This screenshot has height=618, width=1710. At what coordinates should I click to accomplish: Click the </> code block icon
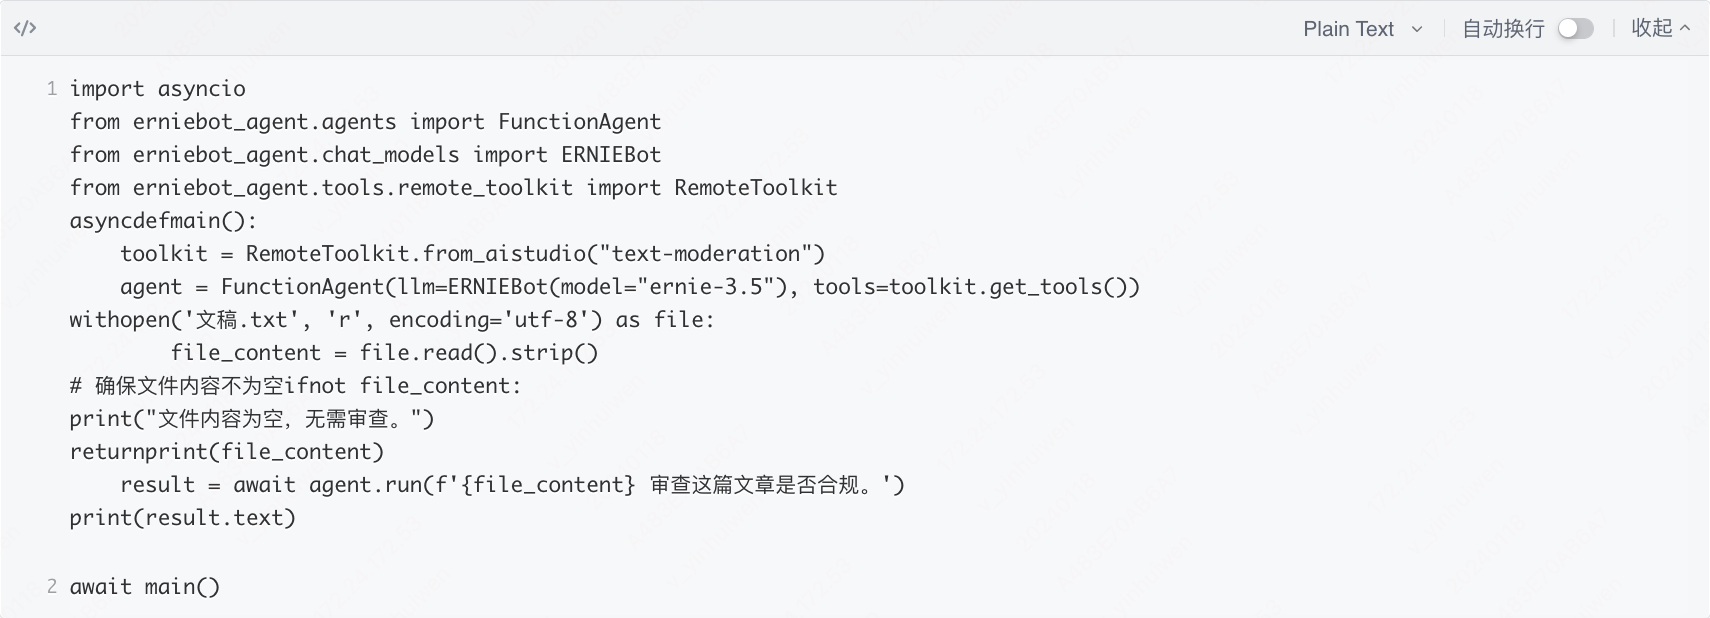pyautogui.click(x=26, y=28)
